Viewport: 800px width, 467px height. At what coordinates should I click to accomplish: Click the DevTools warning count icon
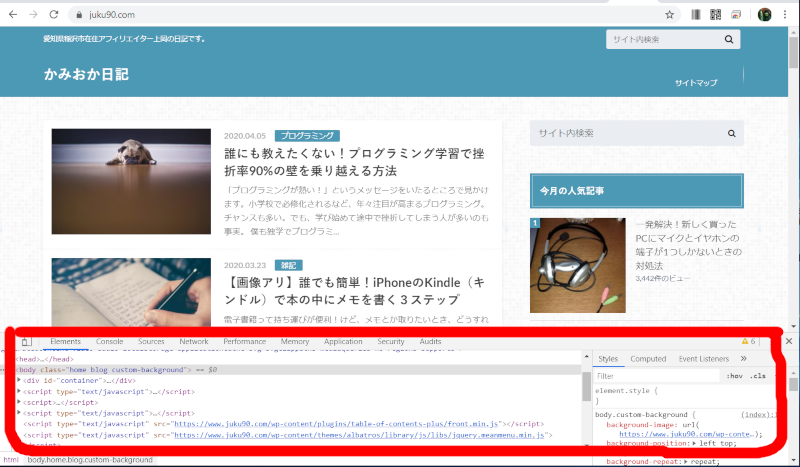(x=745, y=341)
